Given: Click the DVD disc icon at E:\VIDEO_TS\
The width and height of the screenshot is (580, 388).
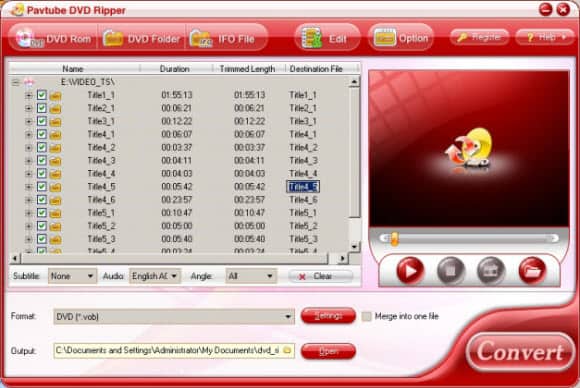Looking at the screenshot, I should (x=29, y=82).
